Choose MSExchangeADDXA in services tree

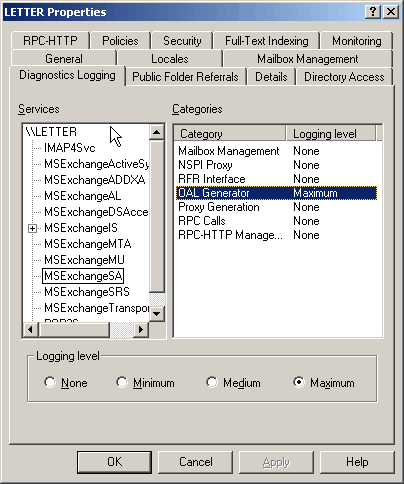(x=95, y=180)
